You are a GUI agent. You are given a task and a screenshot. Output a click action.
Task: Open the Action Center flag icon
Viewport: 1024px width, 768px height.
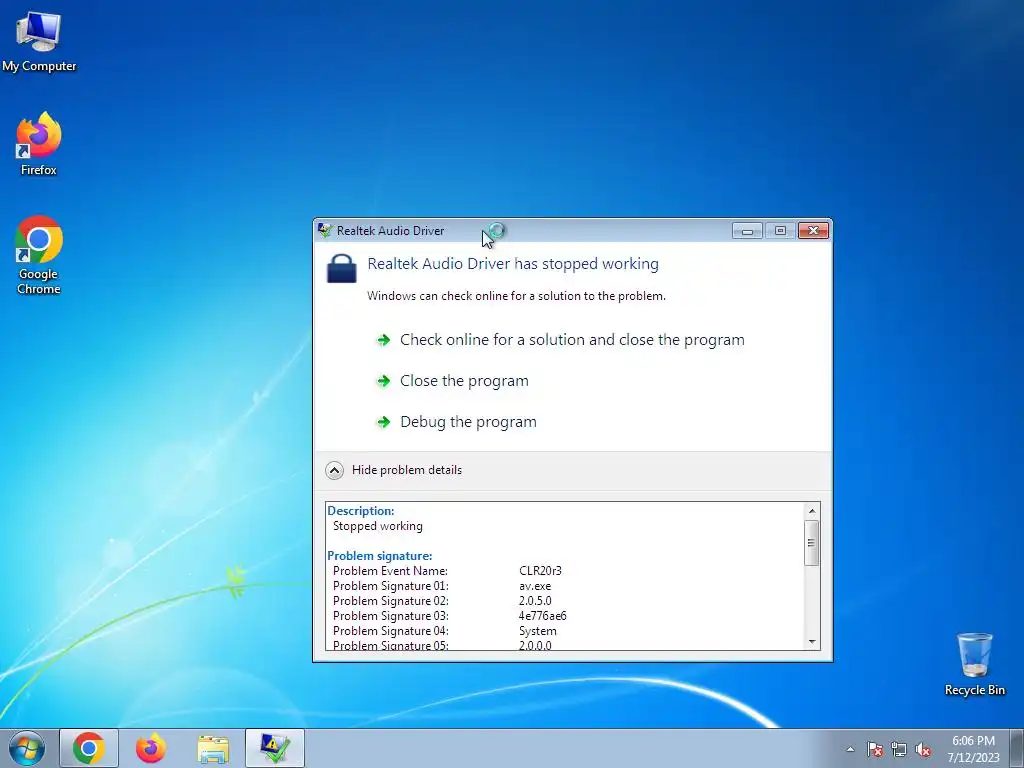874,749
